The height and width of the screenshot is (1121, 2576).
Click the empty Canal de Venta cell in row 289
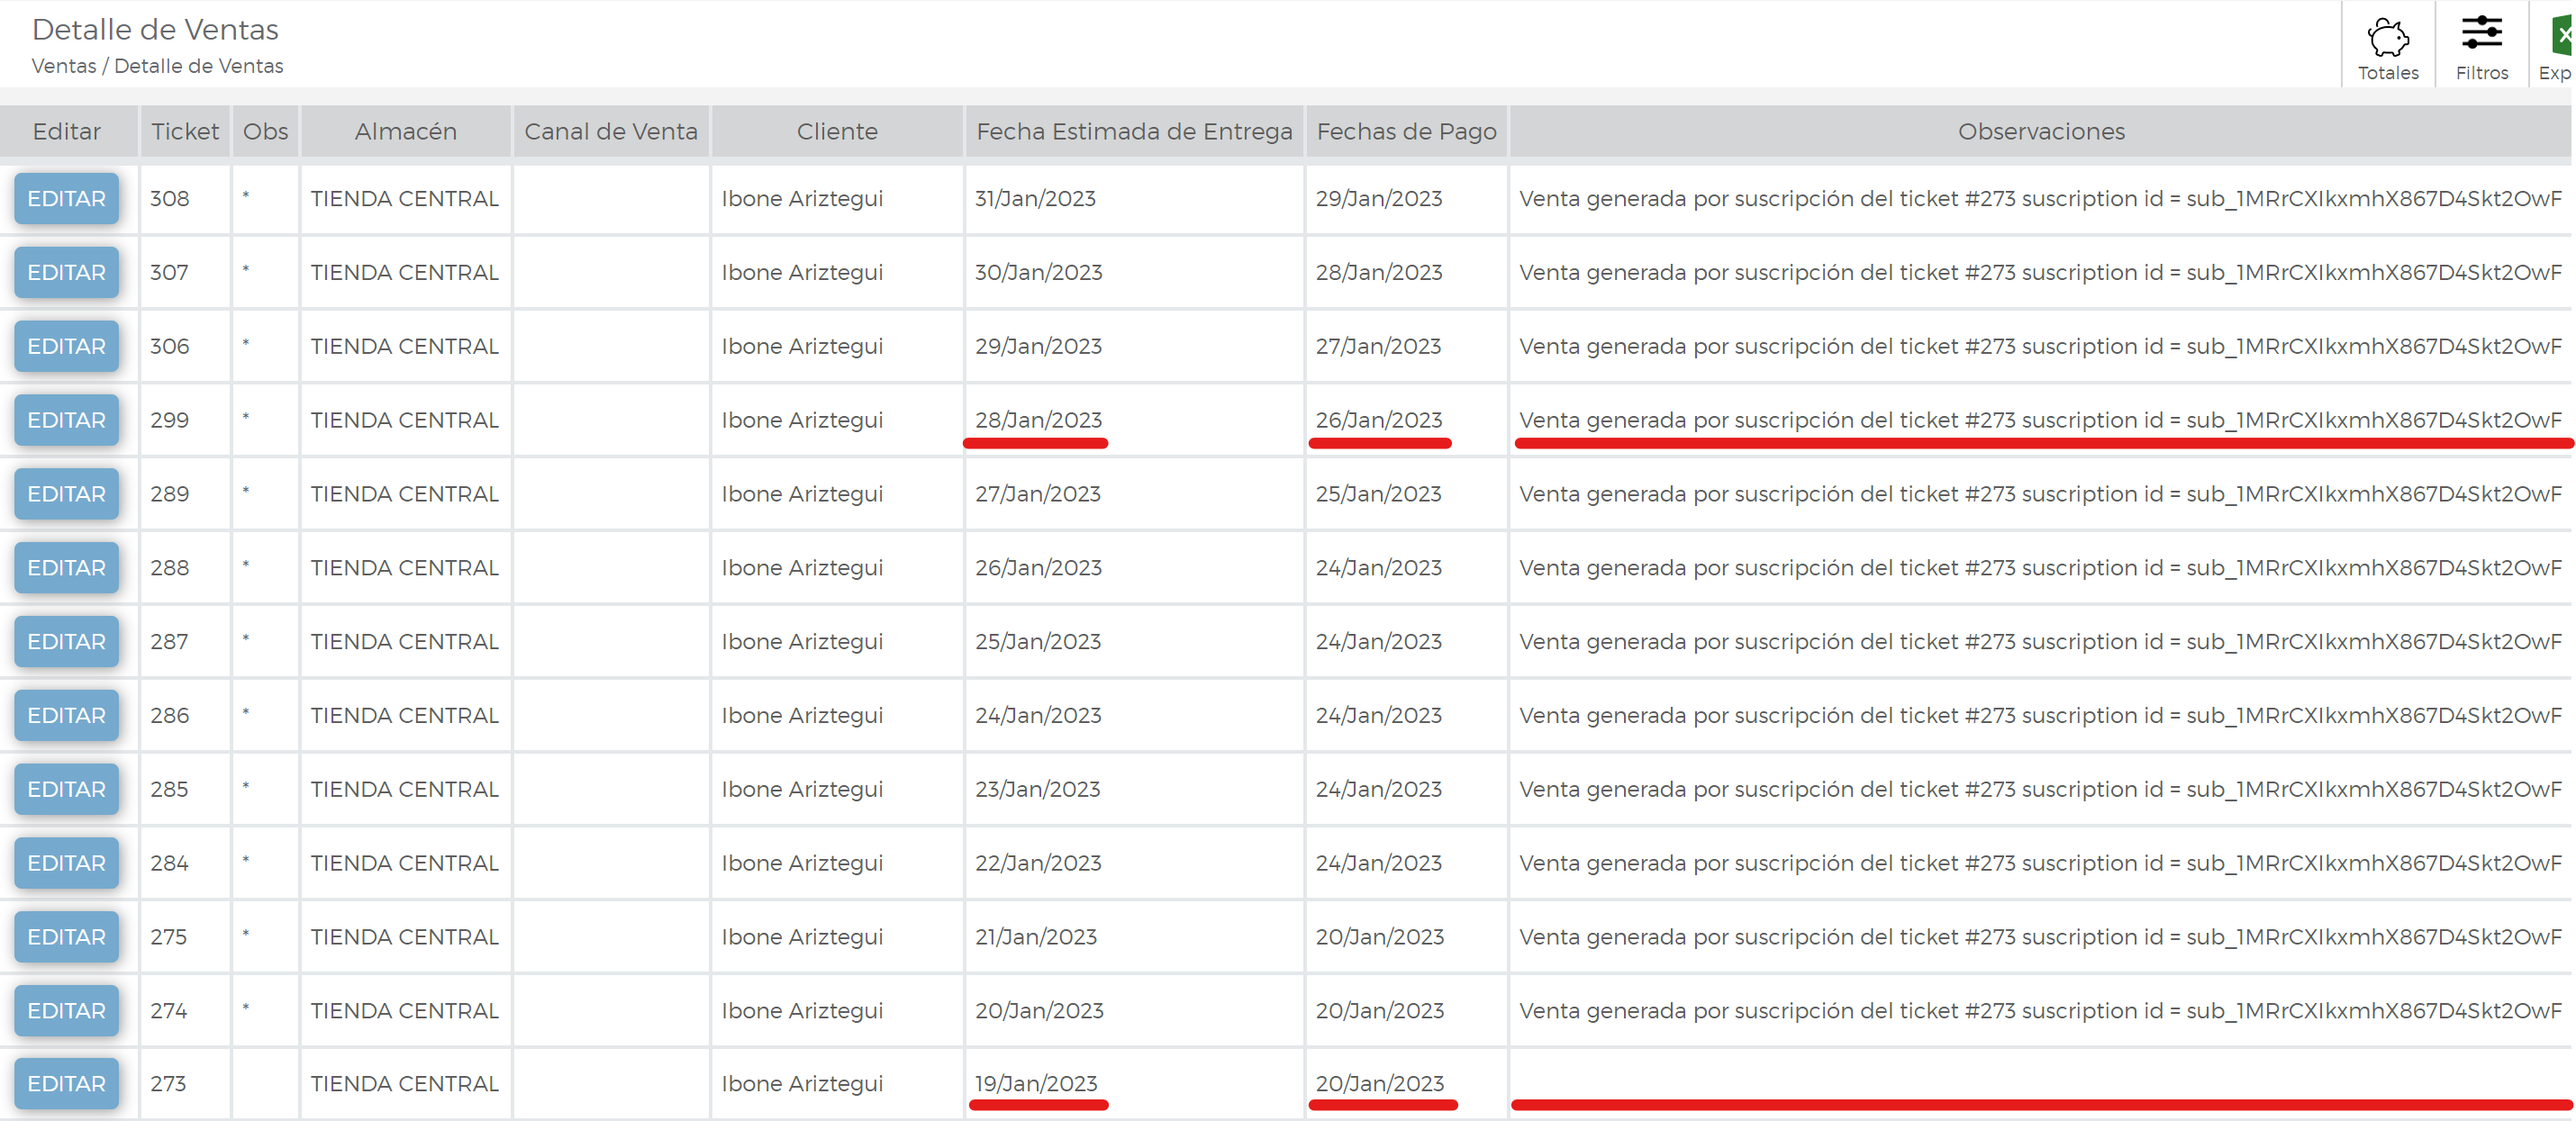coord(611,495)
